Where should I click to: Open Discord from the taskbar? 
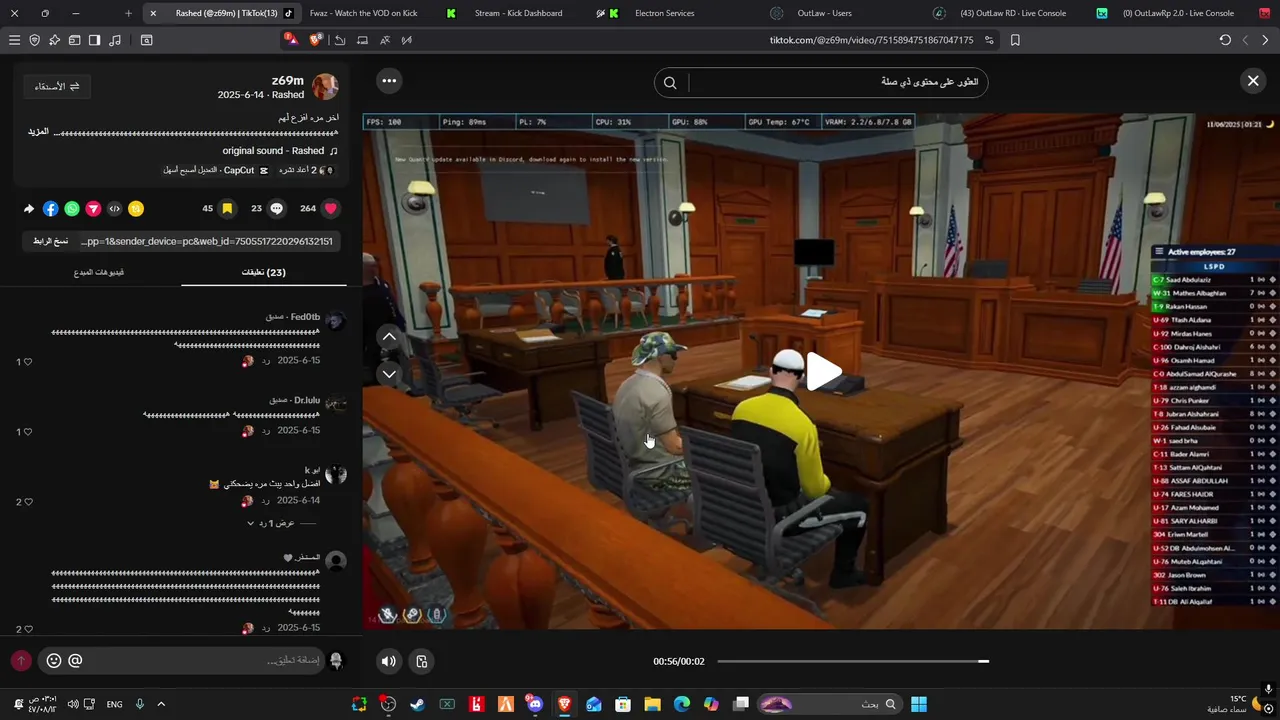pos(535,704)
